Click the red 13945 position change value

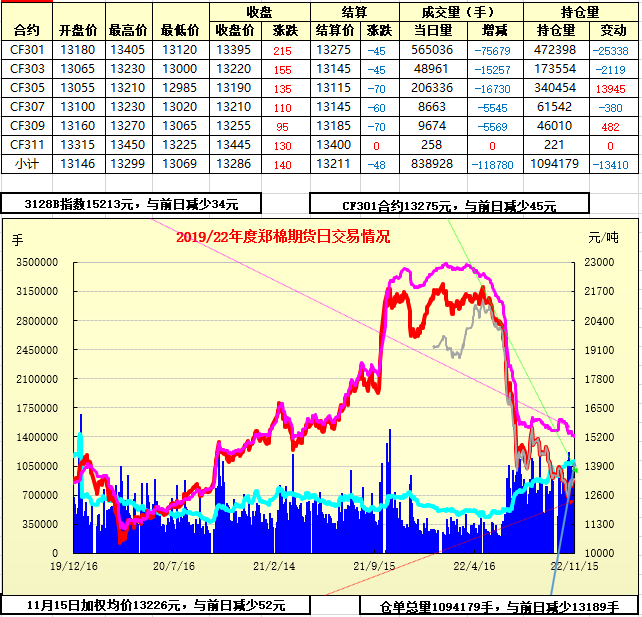pos(609,88)
